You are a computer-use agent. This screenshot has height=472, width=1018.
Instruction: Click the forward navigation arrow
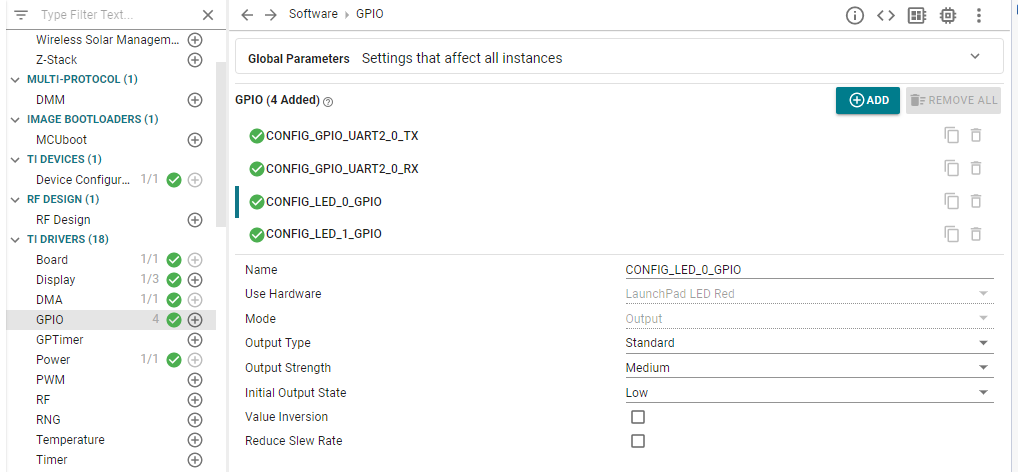[x=271, y=15]
